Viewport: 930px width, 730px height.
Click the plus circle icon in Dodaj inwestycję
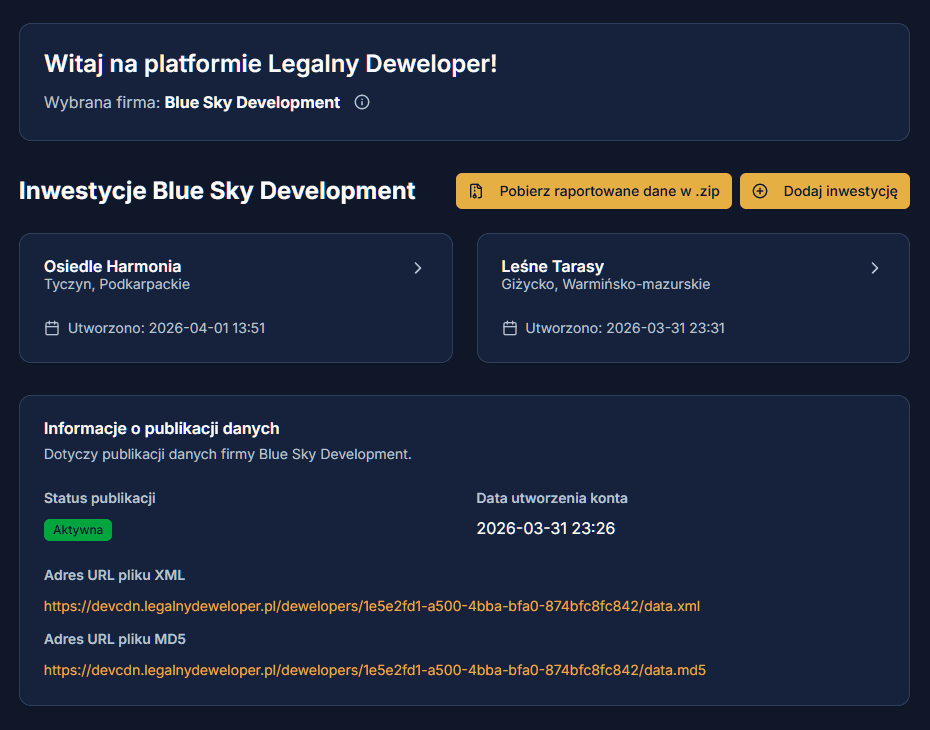(760, 191)
